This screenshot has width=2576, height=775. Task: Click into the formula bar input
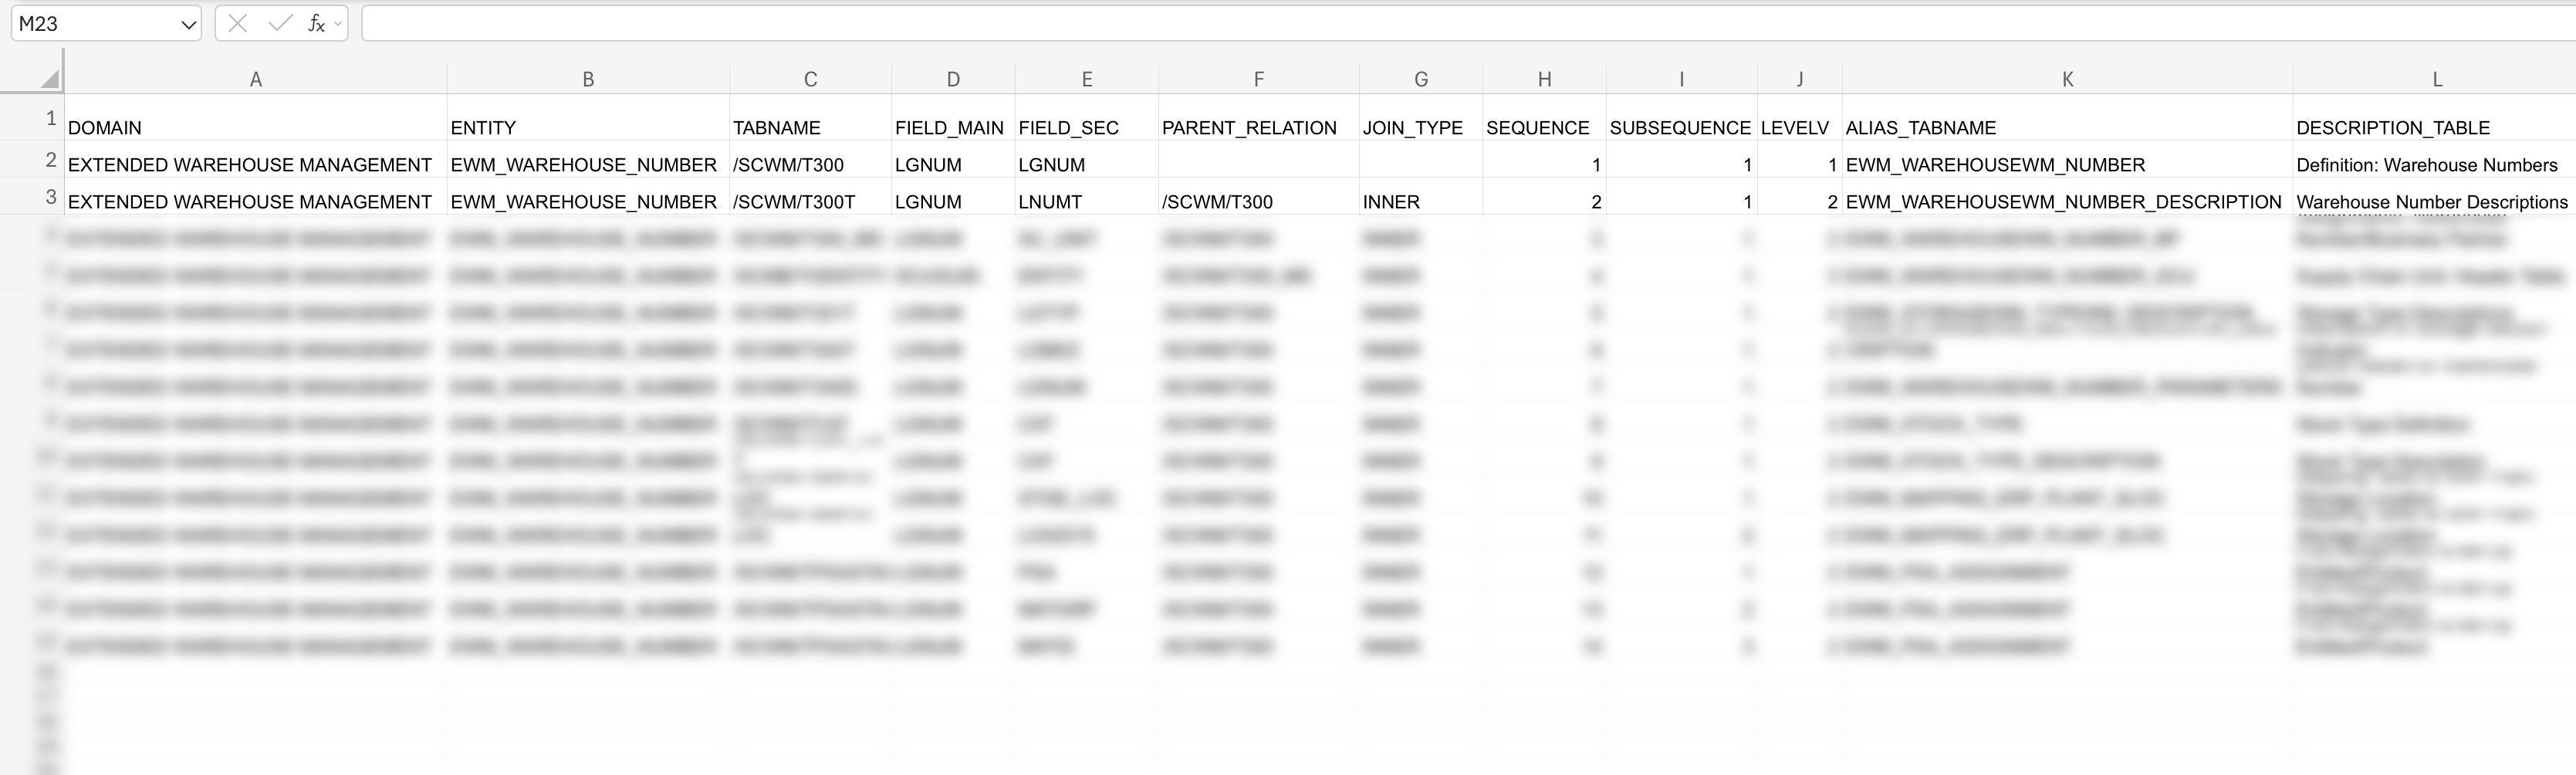coord(1400,24)
